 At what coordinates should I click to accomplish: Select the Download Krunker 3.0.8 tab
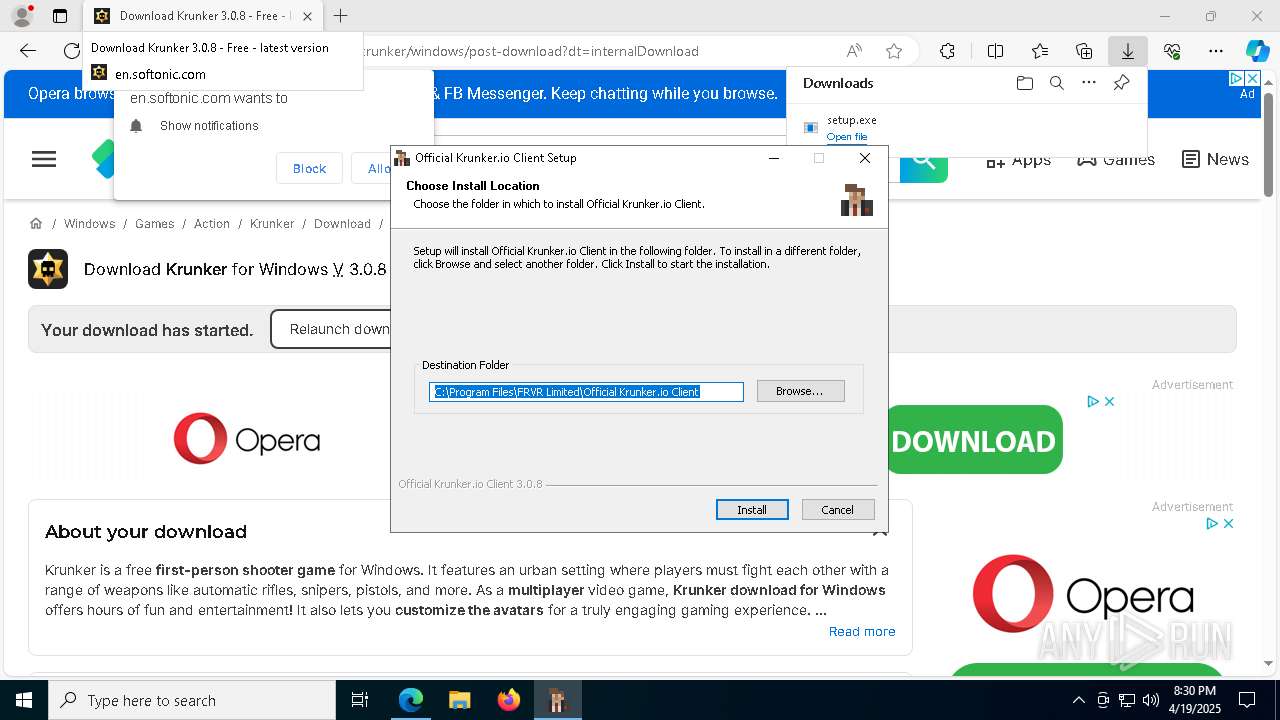pyautogui.click(x=203, y=16)
